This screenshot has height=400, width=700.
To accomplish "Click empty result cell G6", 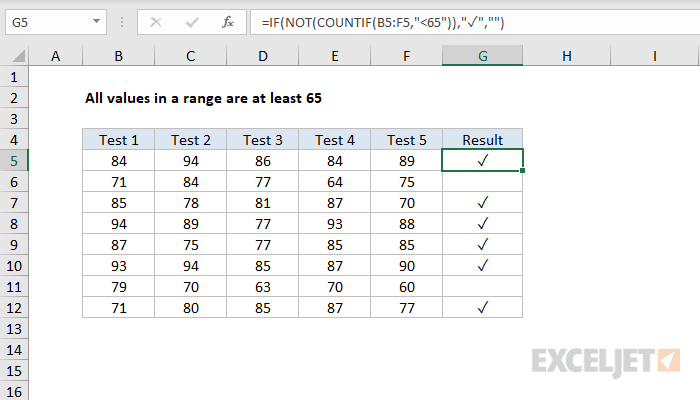I will [482, 181].
